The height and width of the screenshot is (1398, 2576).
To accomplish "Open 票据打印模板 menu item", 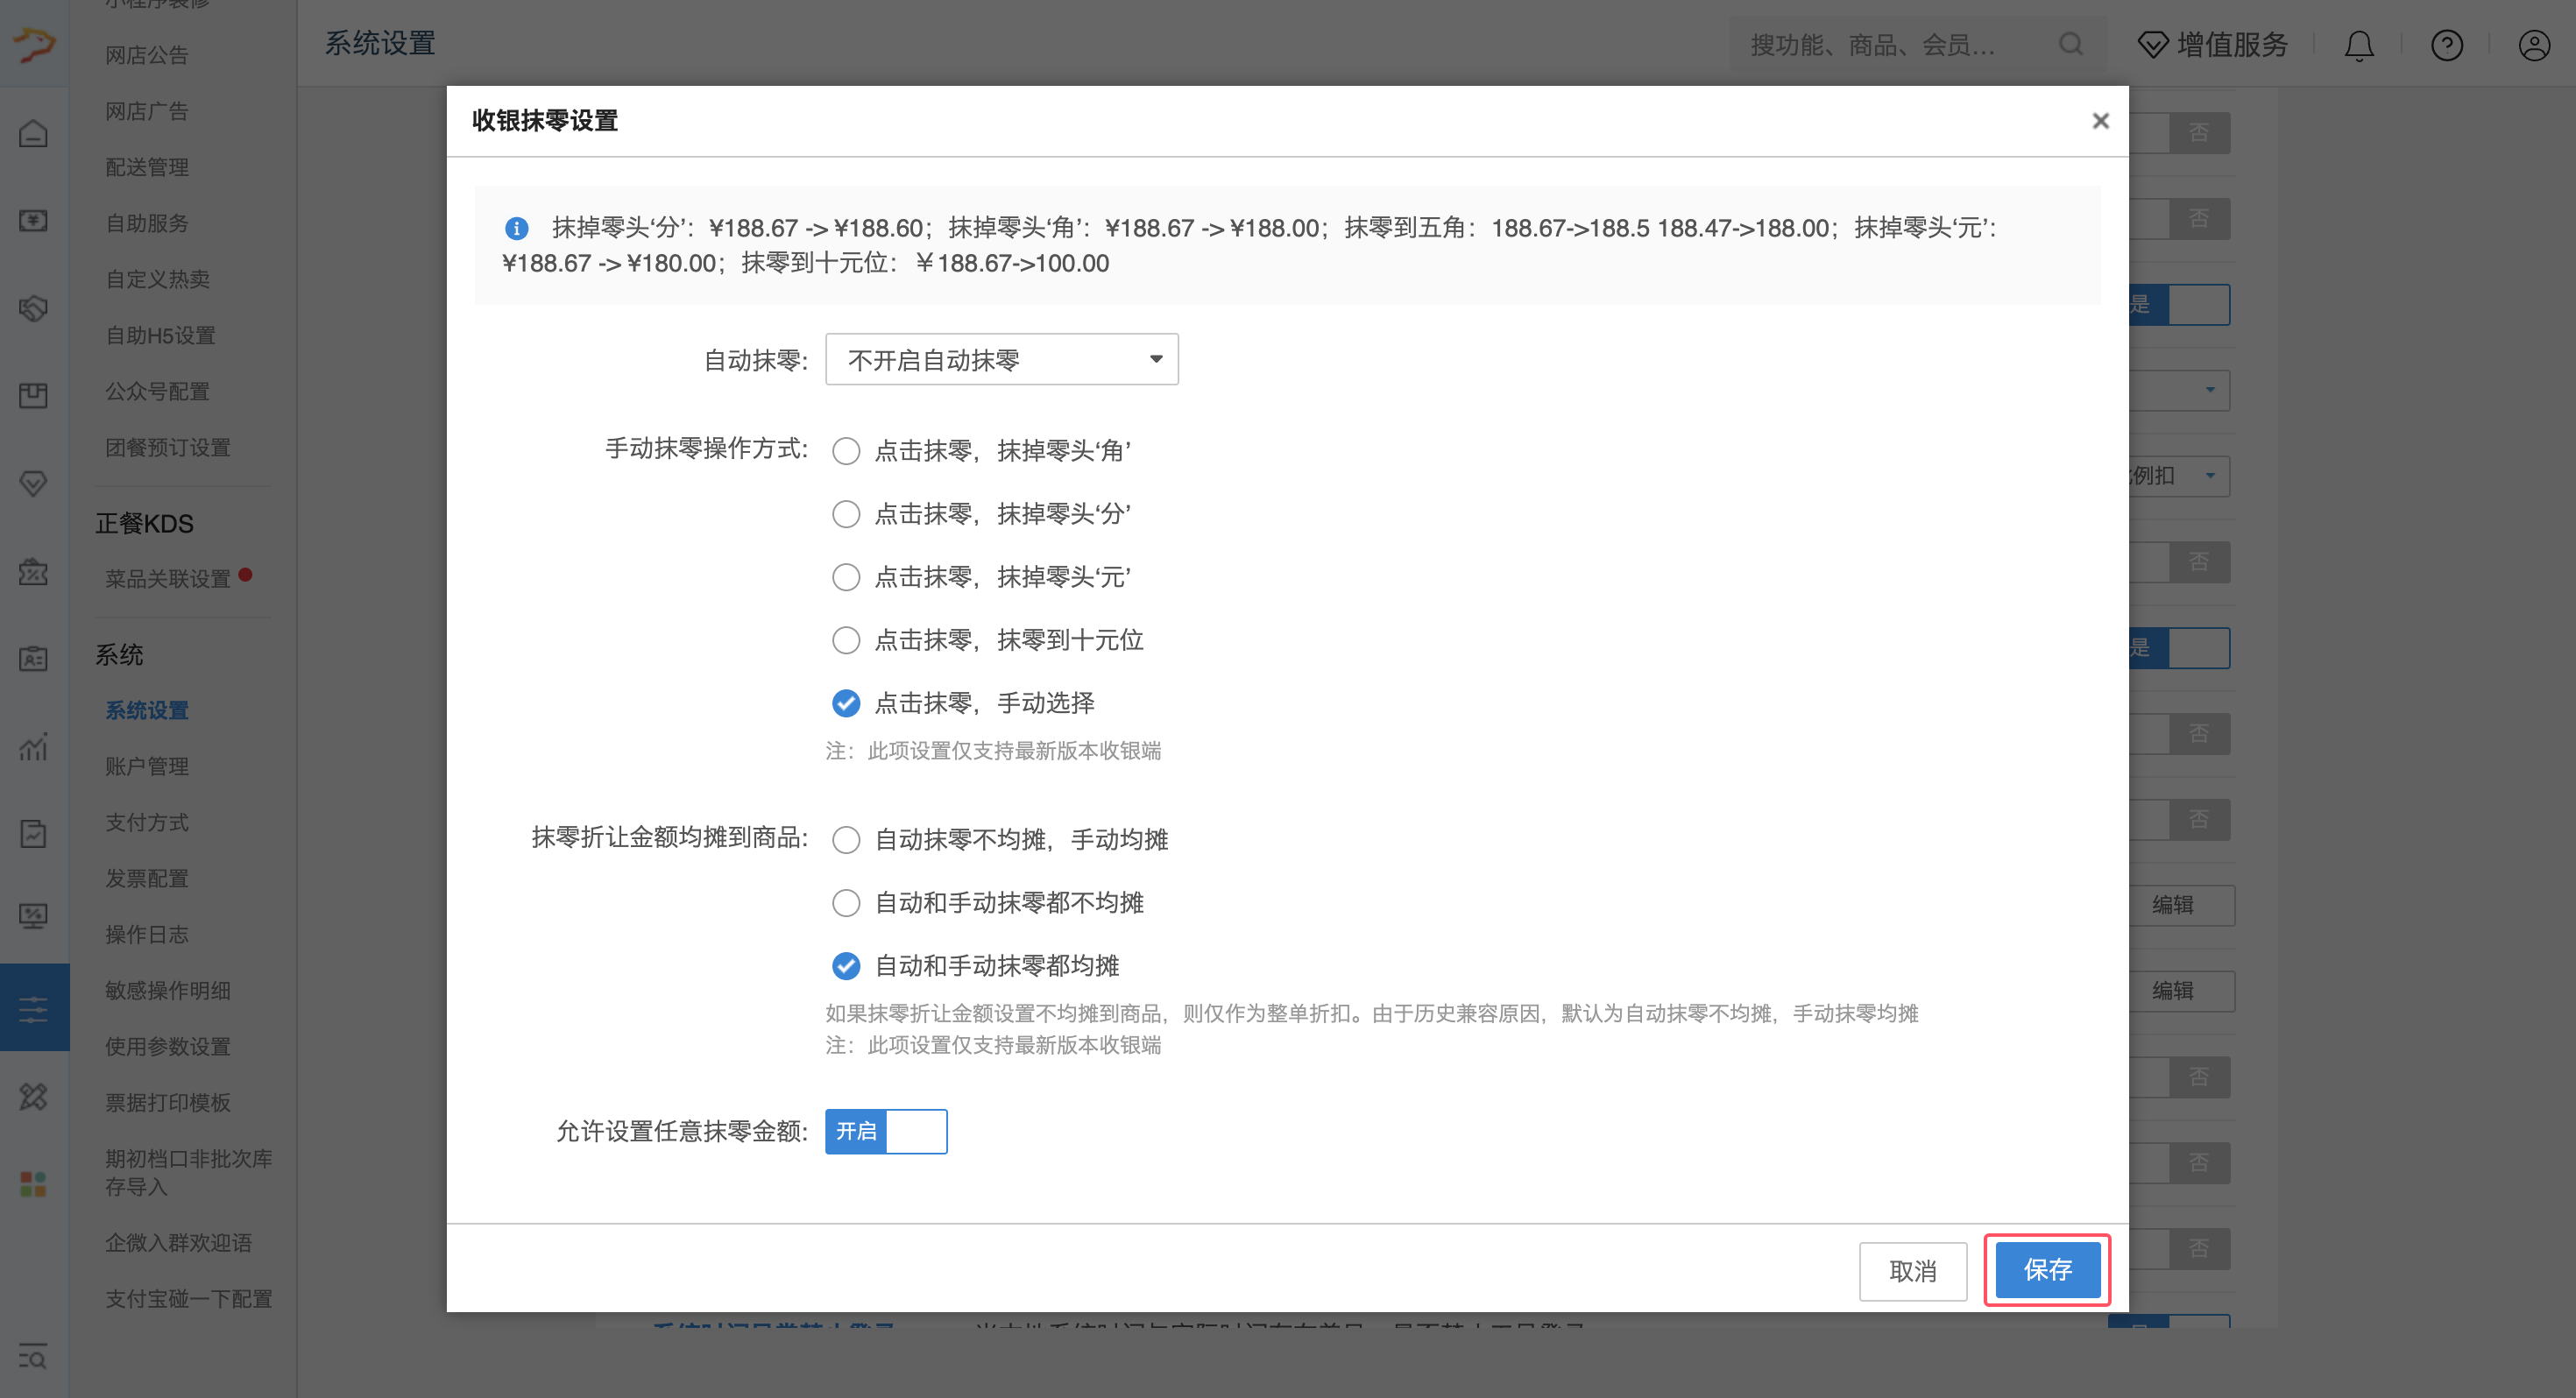I will 168,1102.
